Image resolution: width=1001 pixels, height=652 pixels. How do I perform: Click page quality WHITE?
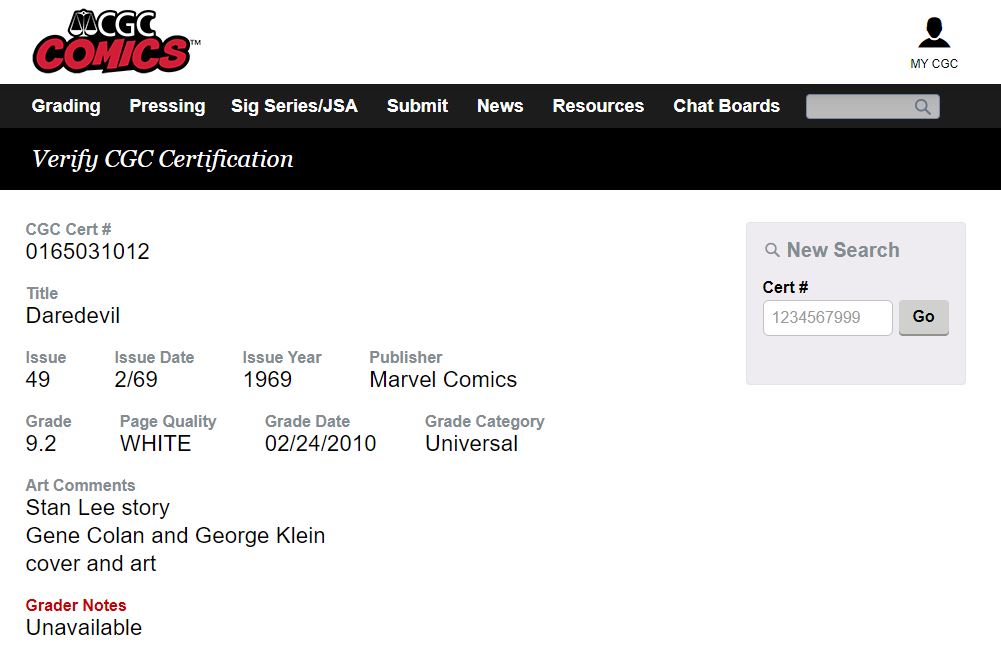(155, 443)
